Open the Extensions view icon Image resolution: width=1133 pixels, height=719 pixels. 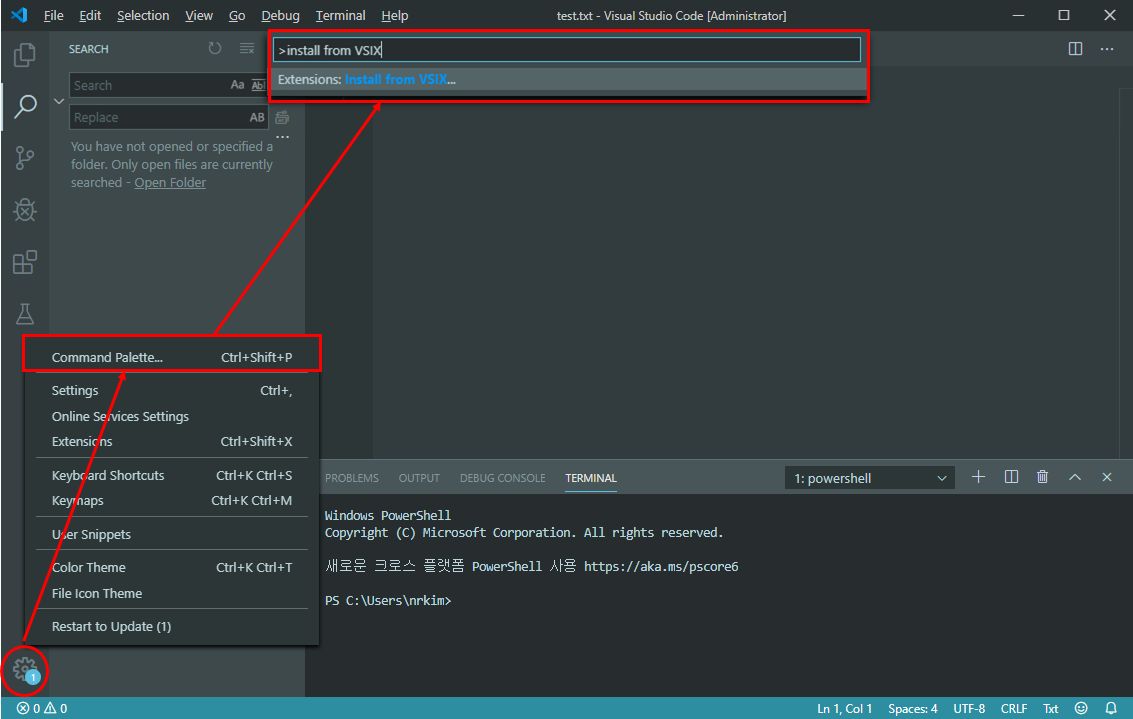click(24, 263)
